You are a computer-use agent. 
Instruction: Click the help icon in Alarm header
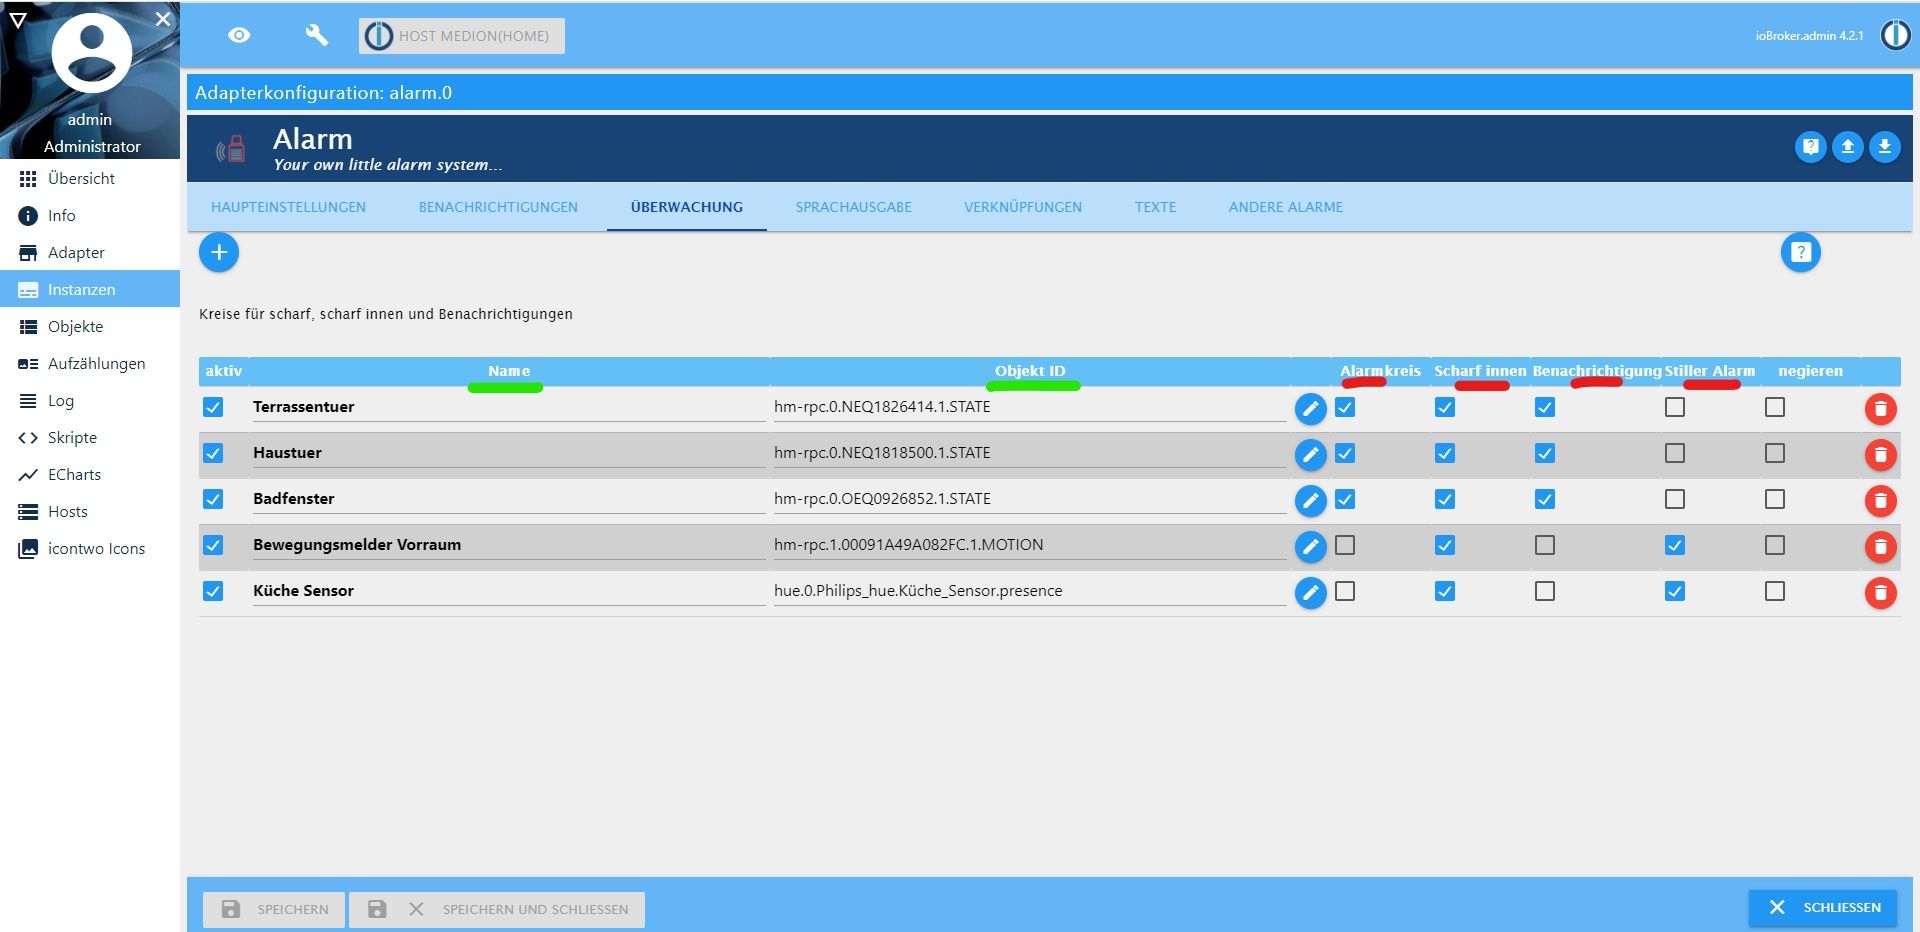[x=1810, y=147]
